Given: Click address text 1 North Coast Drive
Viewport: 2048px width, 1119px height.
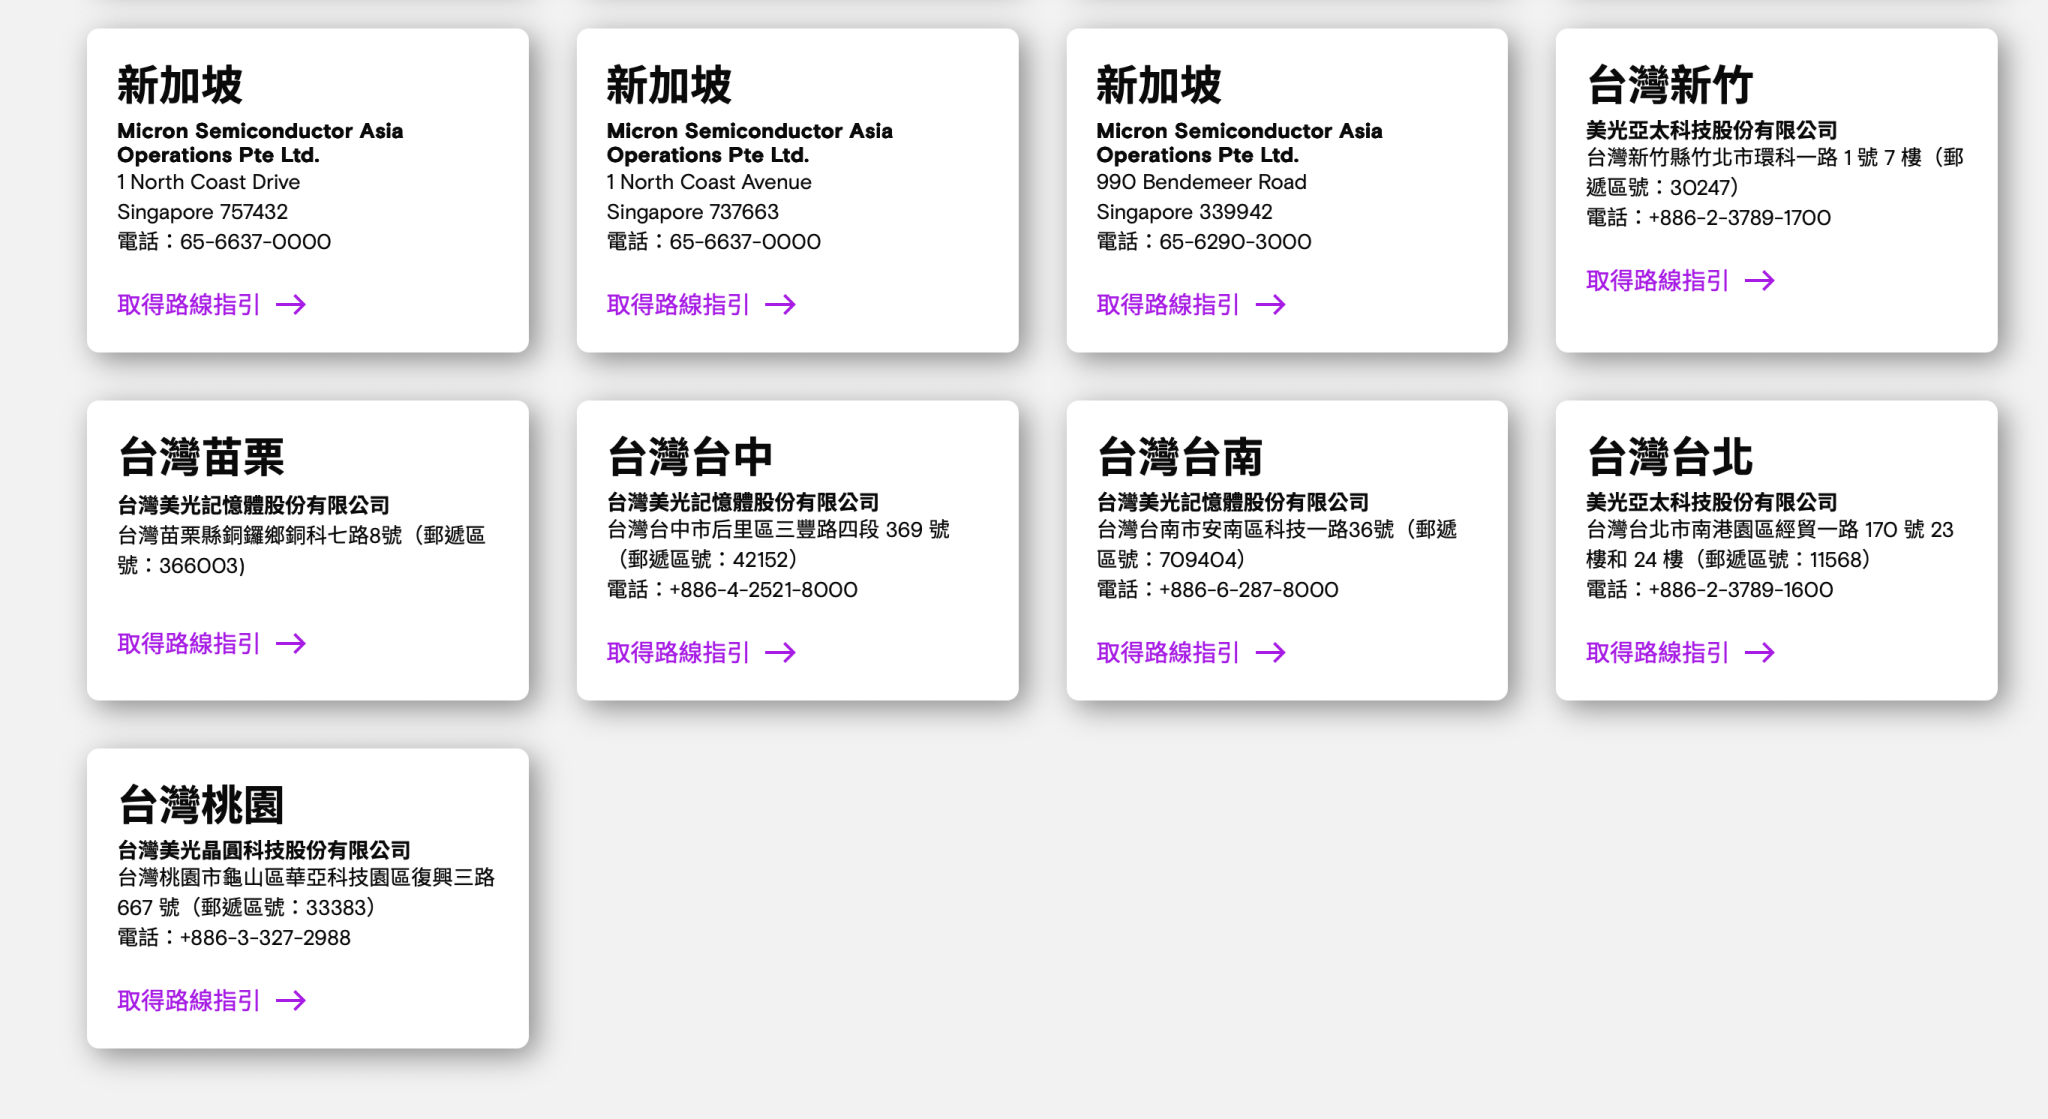Looking at the screenshot, I should 208,182.
